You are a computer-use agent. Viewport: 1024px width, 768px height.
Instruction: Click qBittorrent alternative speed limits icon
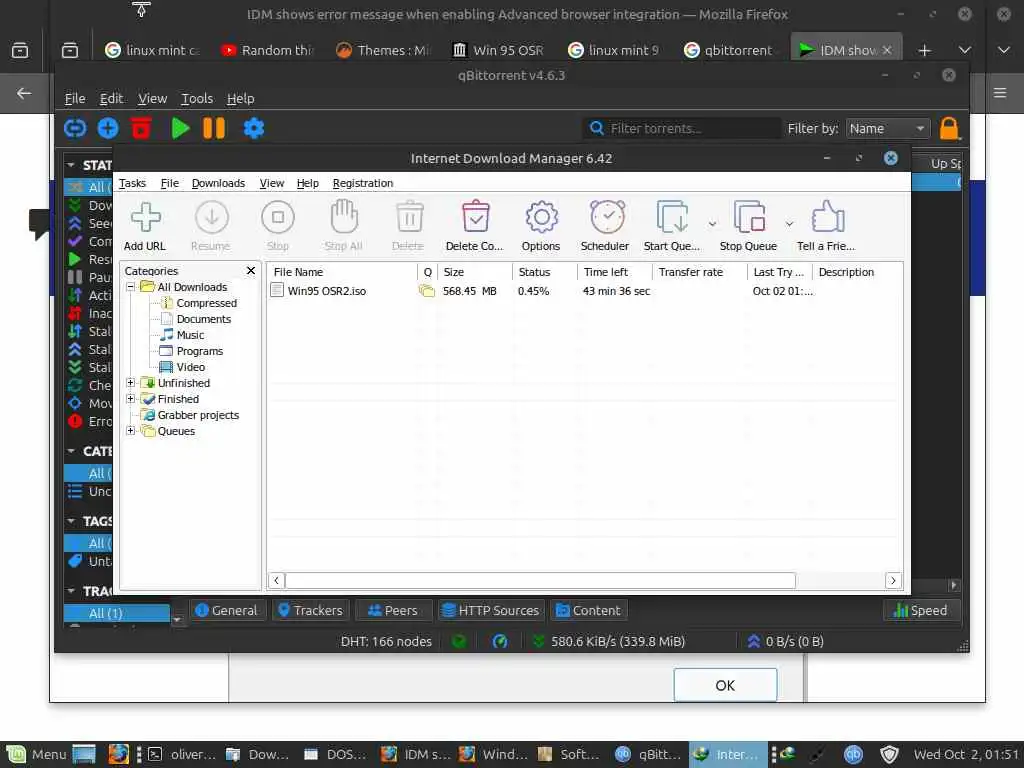pos(500,641)
